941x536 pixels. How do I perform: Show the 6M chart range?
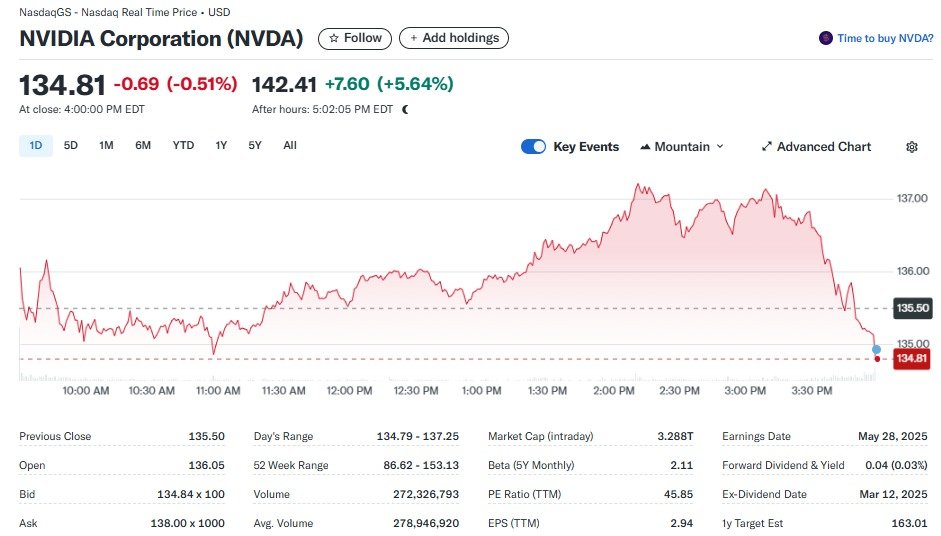click(143, 146)
